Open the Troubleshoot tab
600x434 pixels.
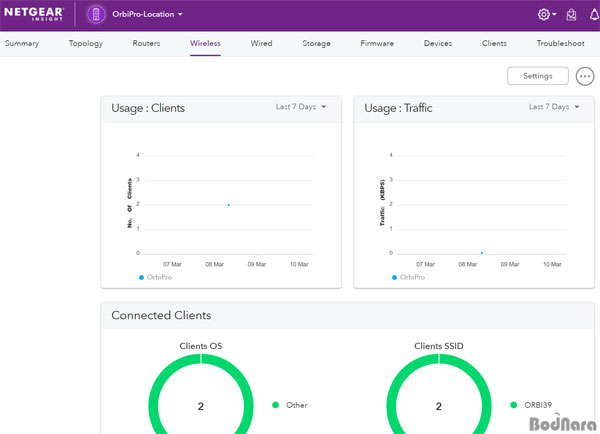[560, 43]
